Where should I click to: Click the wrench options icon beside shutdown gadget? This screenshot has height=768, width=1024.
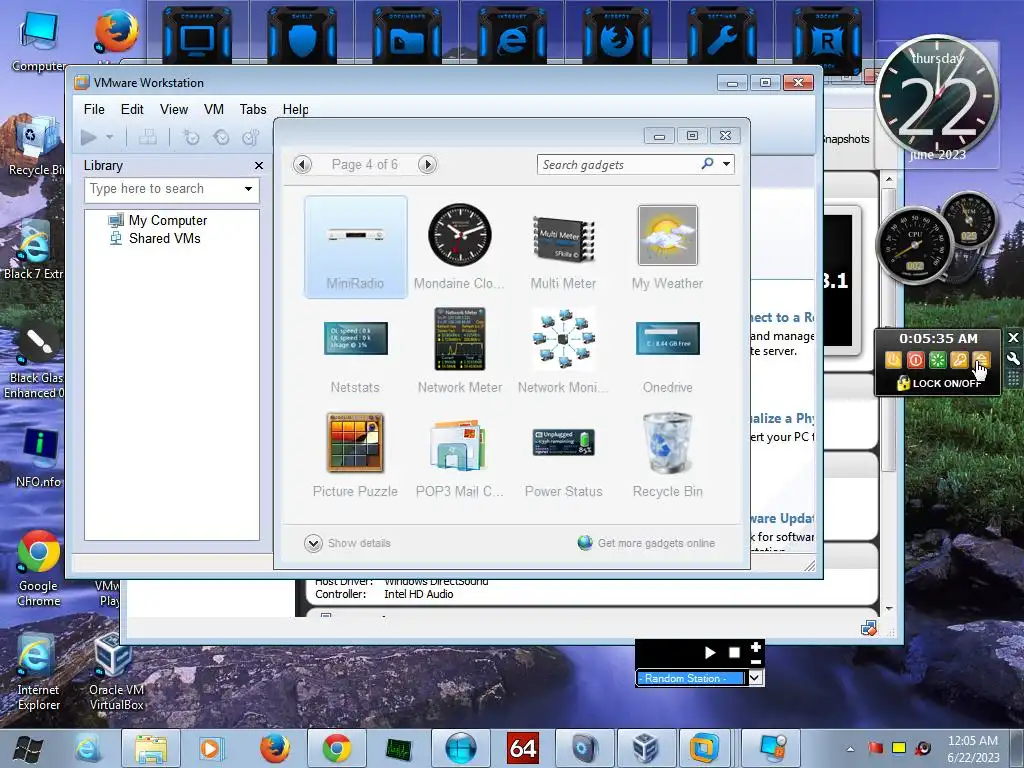pyautogui.click(x=1013, y=359)
